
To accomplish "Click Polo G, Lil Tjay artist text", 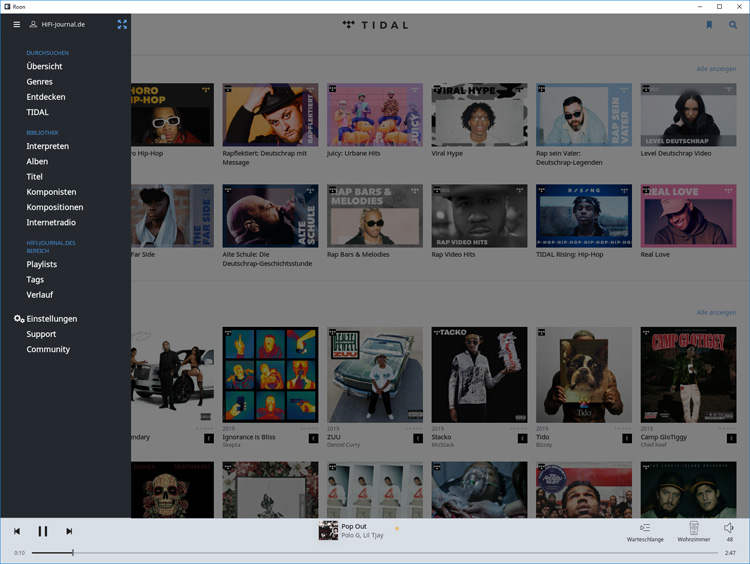I will [x=362, y=535].
